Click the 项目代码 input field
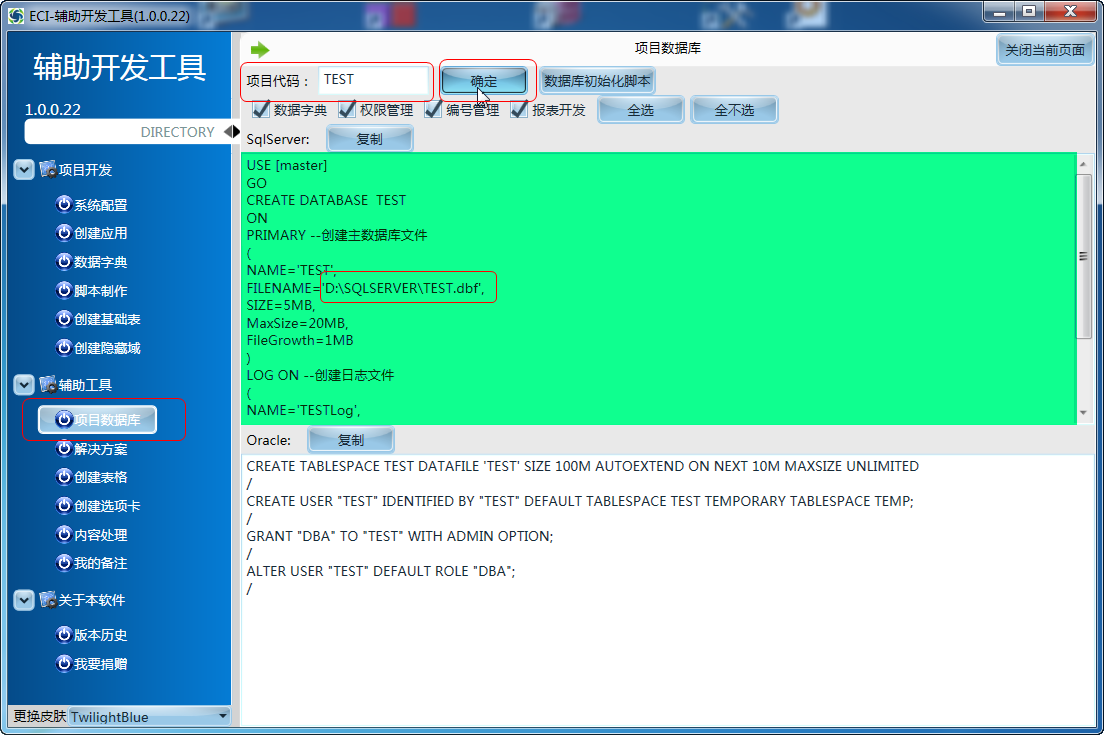 tap(372, 80)
